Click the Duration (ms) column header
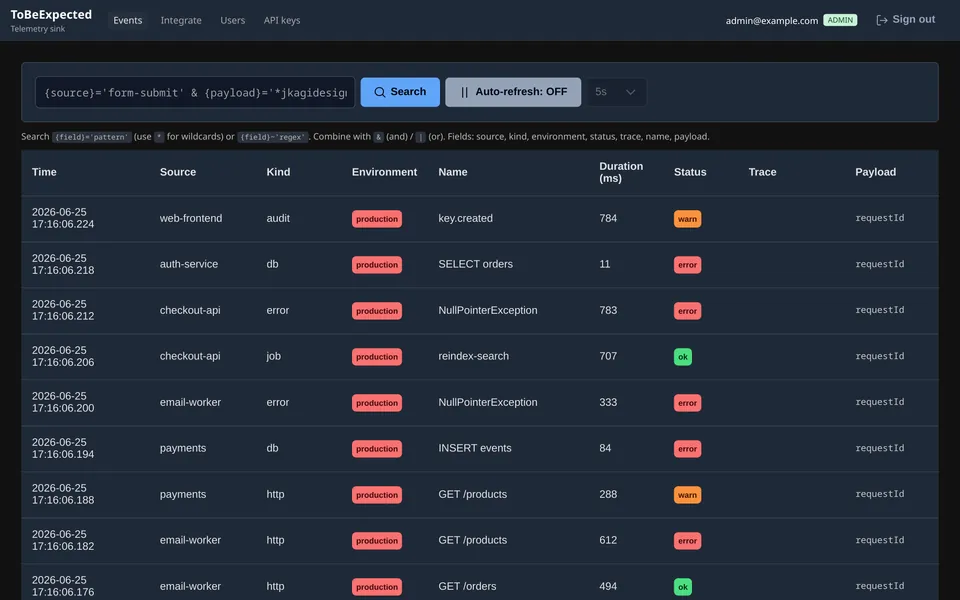The image size is (960, 600). 621,172
